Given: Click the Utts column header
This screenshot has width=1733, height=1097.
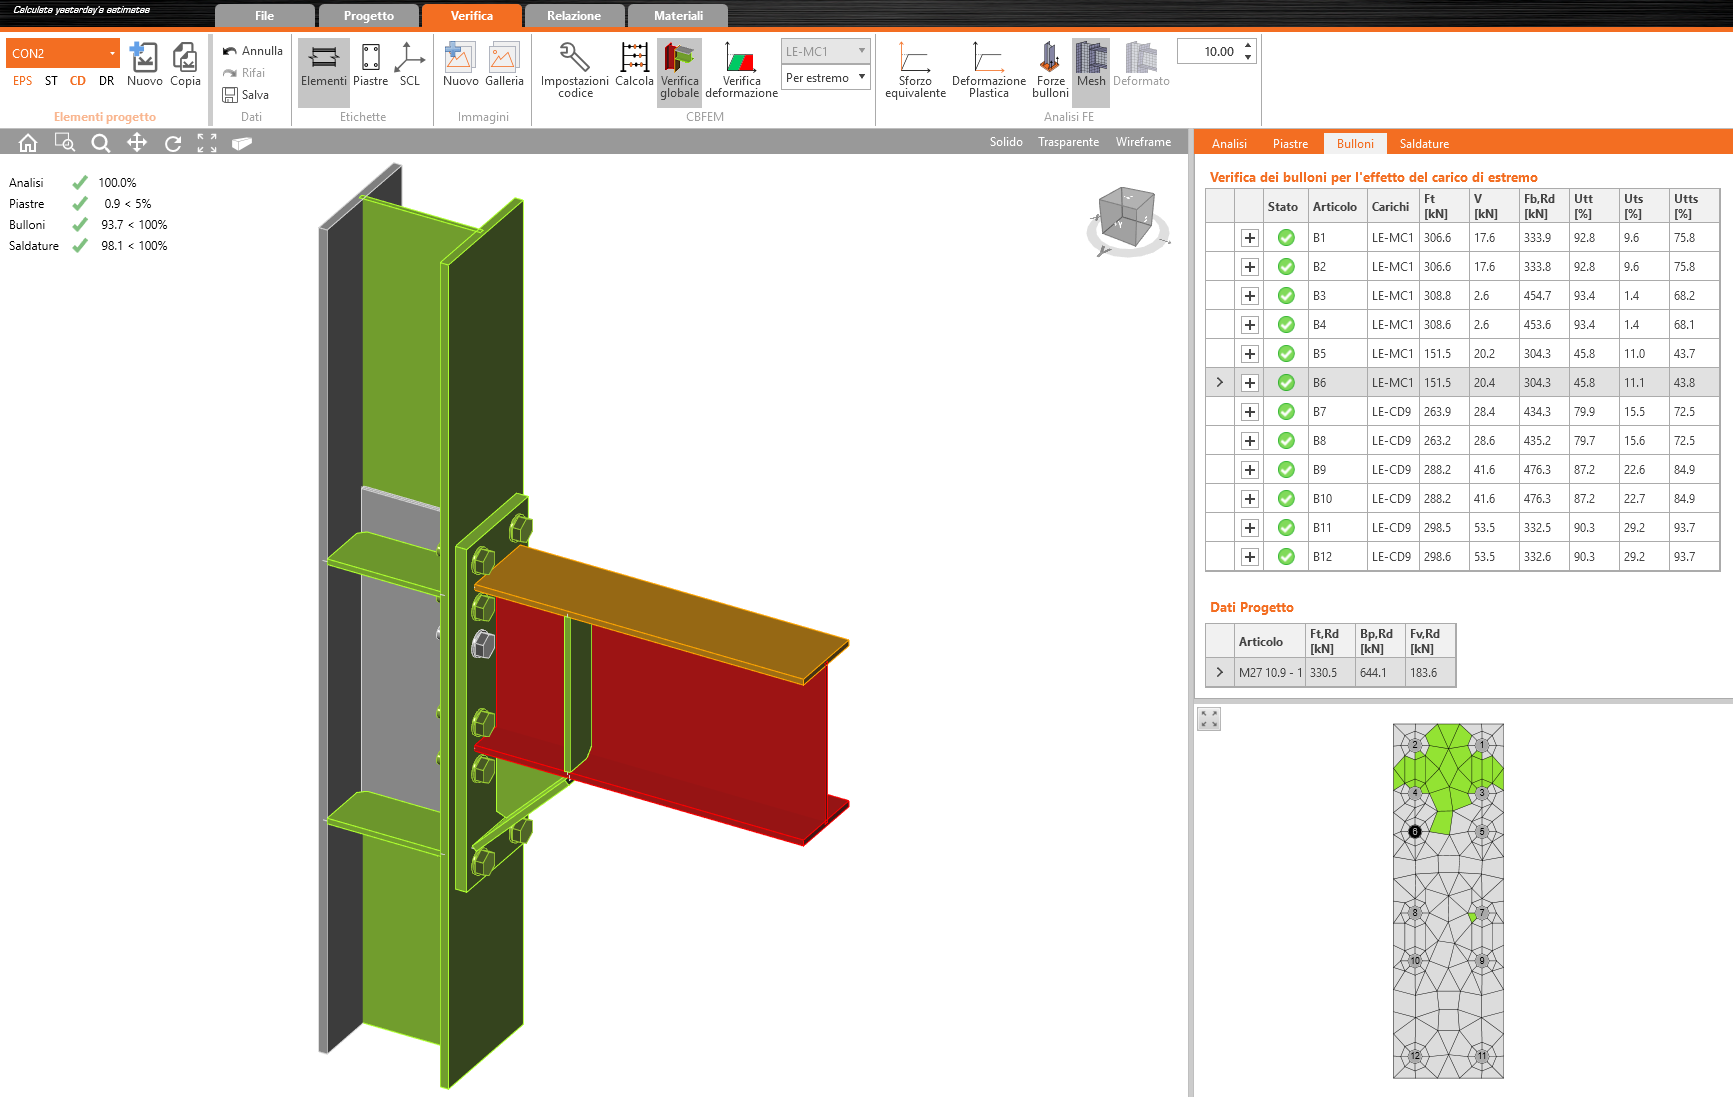Looking at the screenshot, I should (x=1694, y=206).
